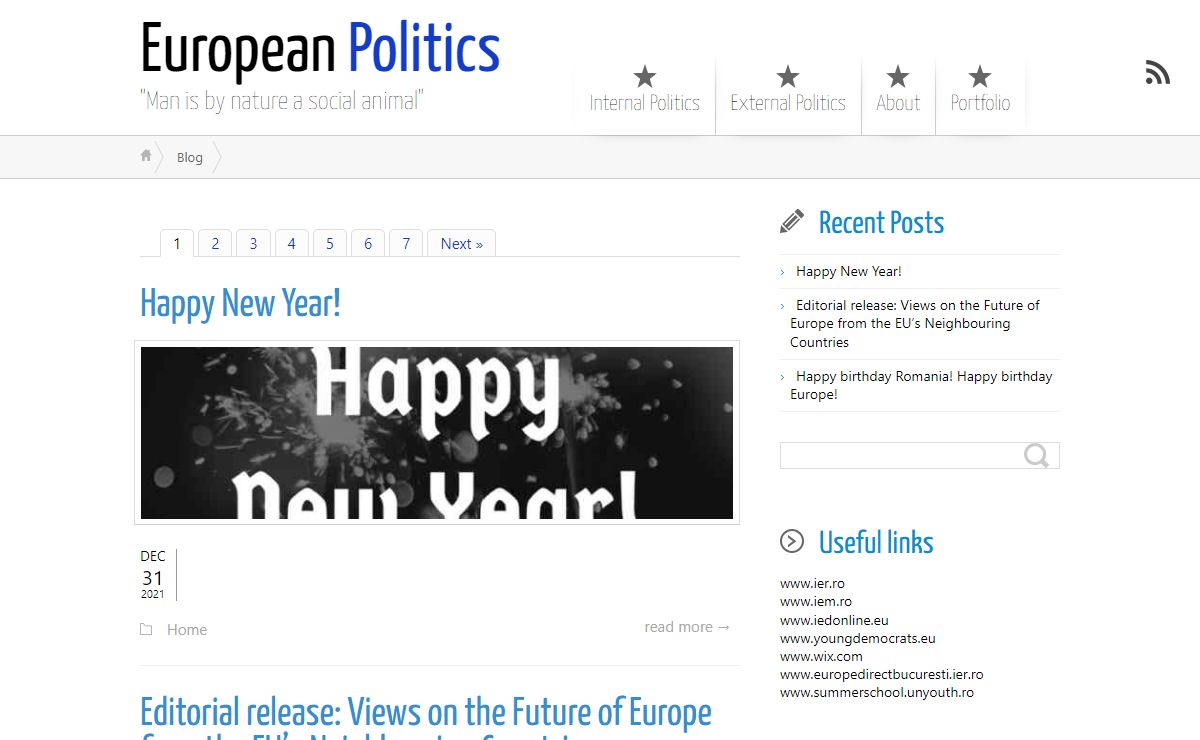Viewport: 1200px width, 740px height.
Task: Go to pagination page 2
Action: pos(215,244)
